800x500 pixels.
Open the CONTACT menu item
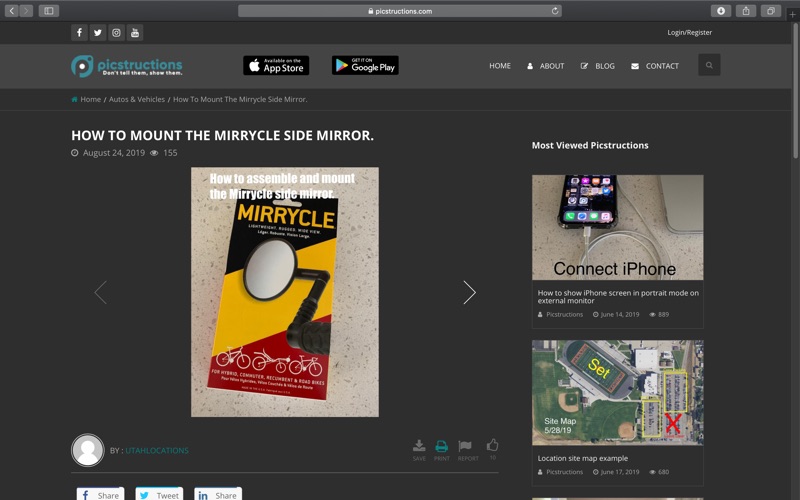pos(655,66)
